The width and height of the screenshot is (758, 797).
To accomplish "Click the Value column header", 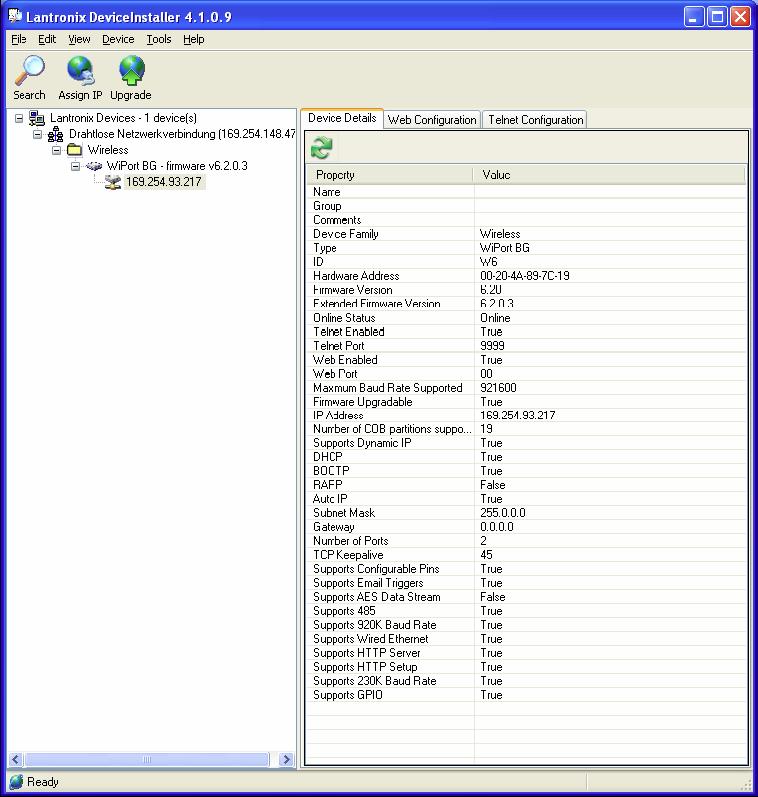I will [x=609, y=175].
